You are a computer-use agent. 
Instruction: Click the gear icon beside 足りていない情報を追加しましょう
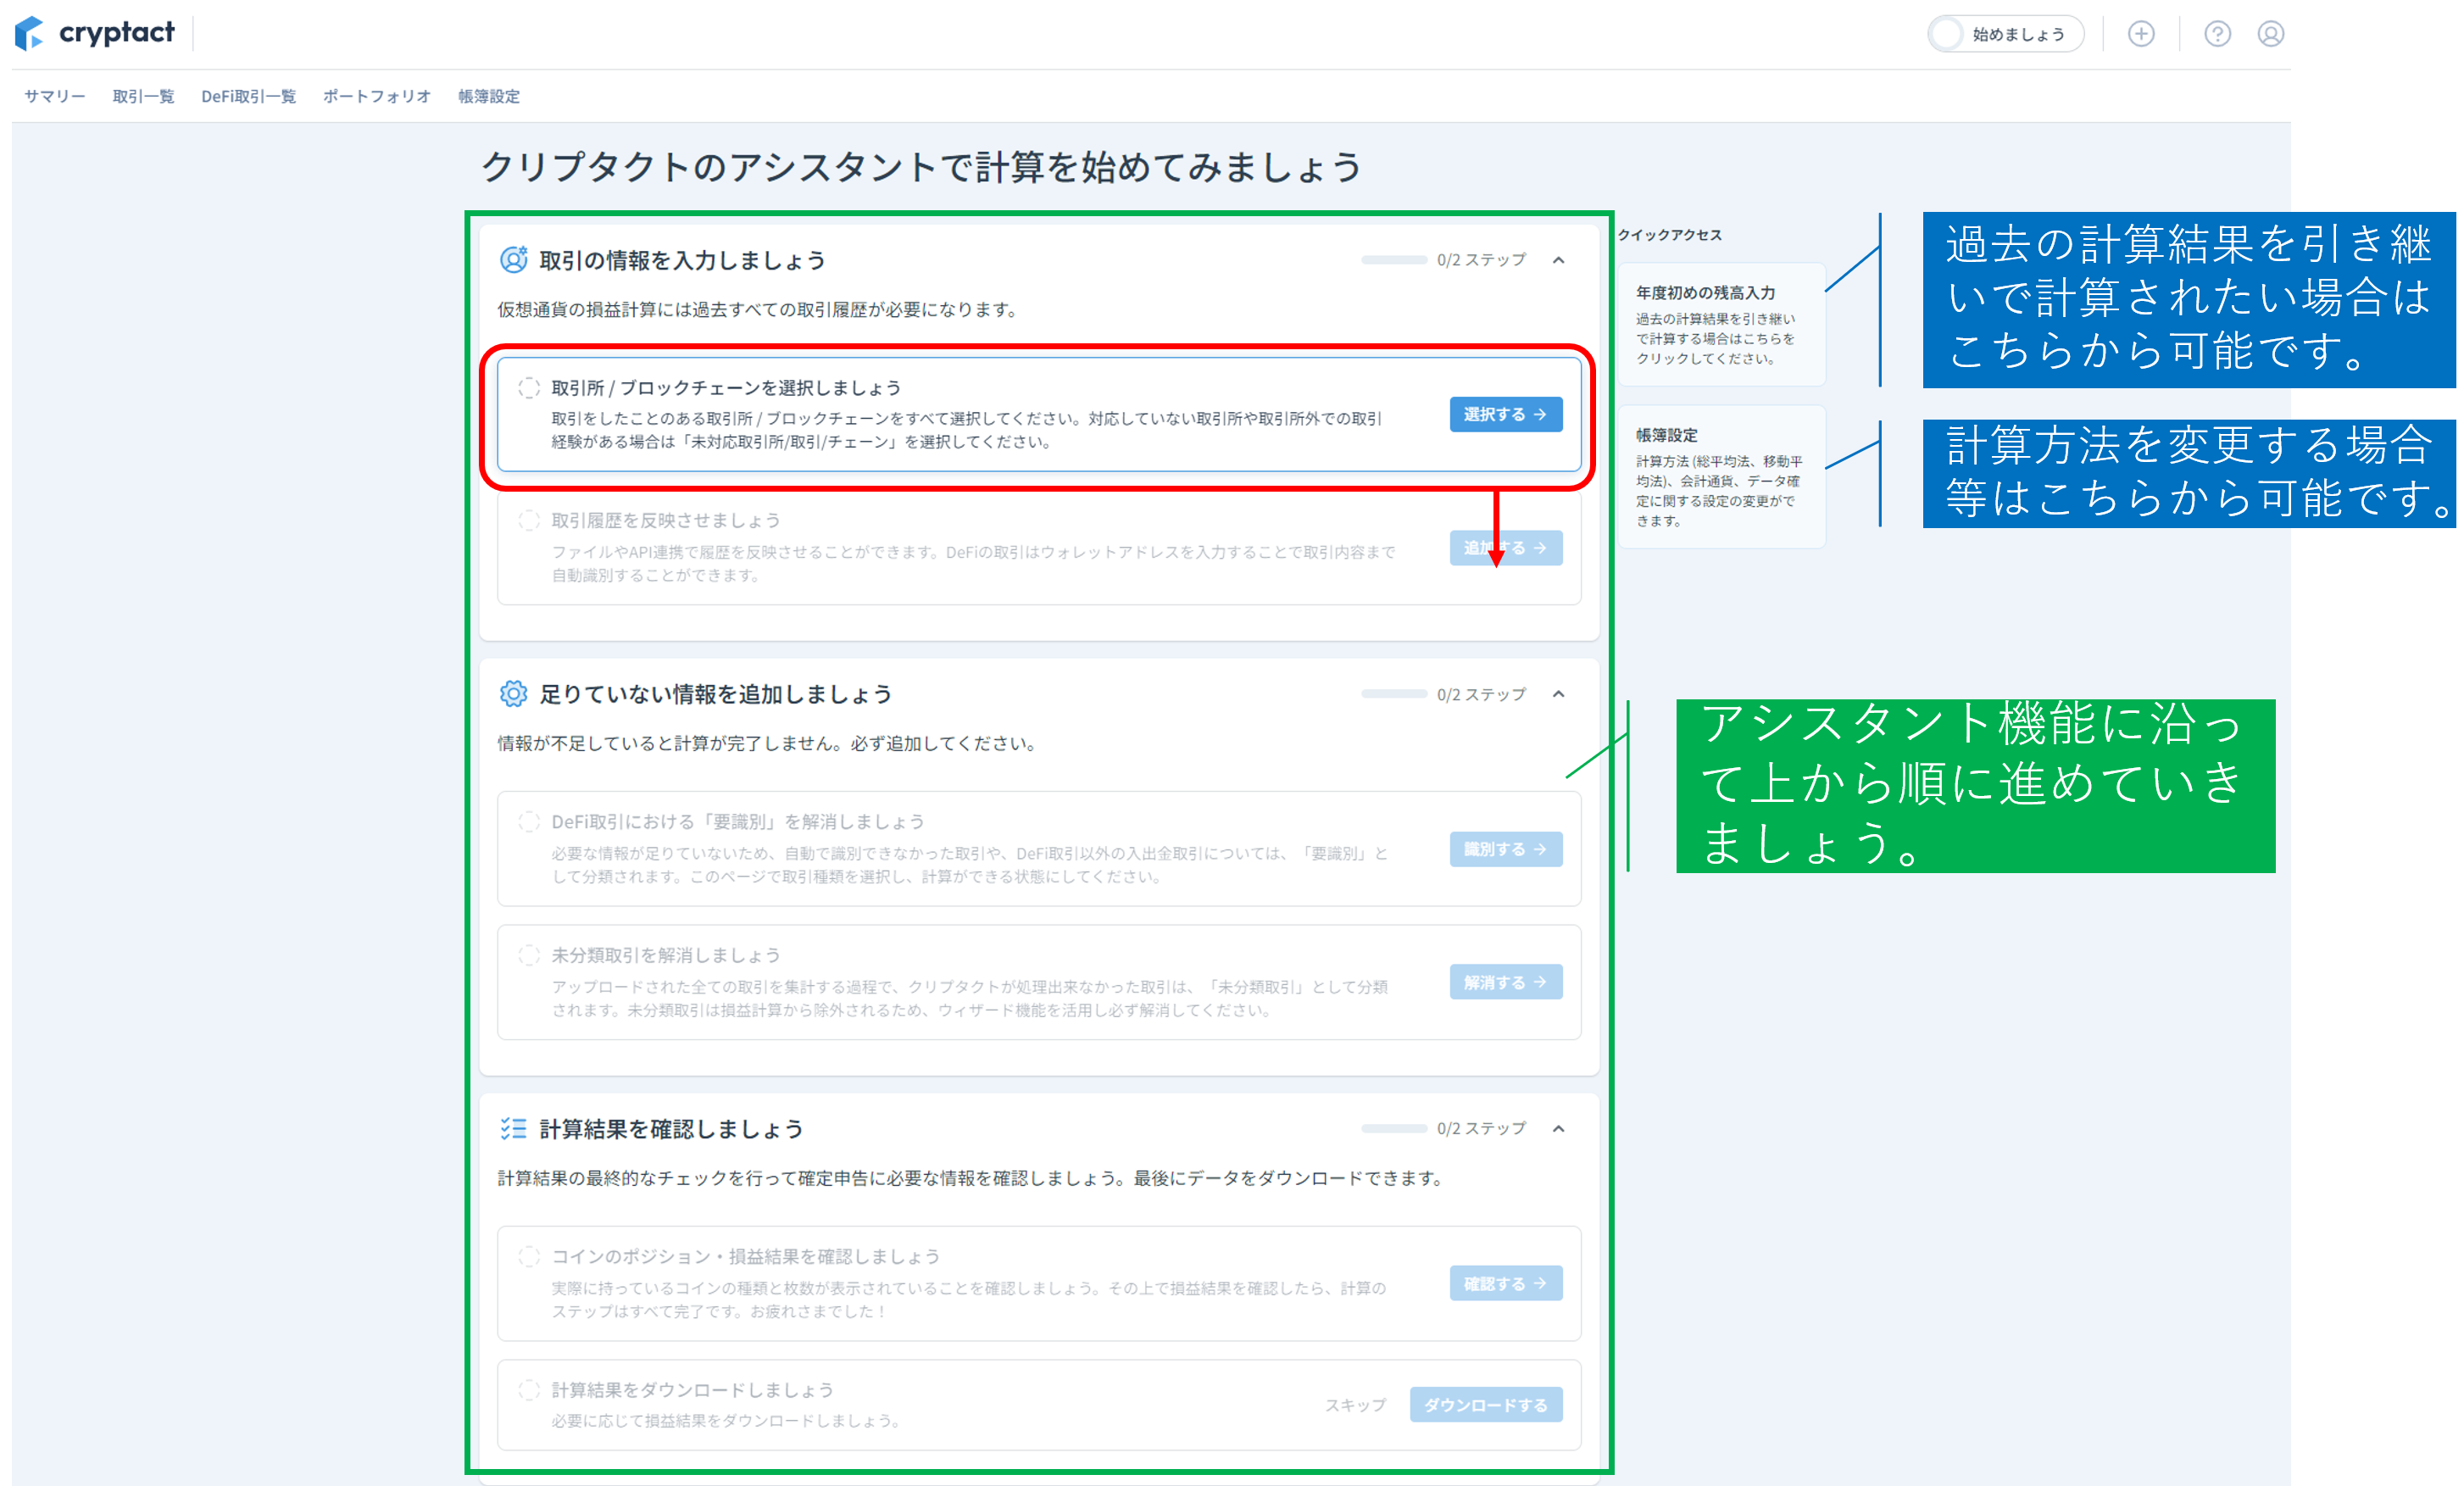(513, 694)
